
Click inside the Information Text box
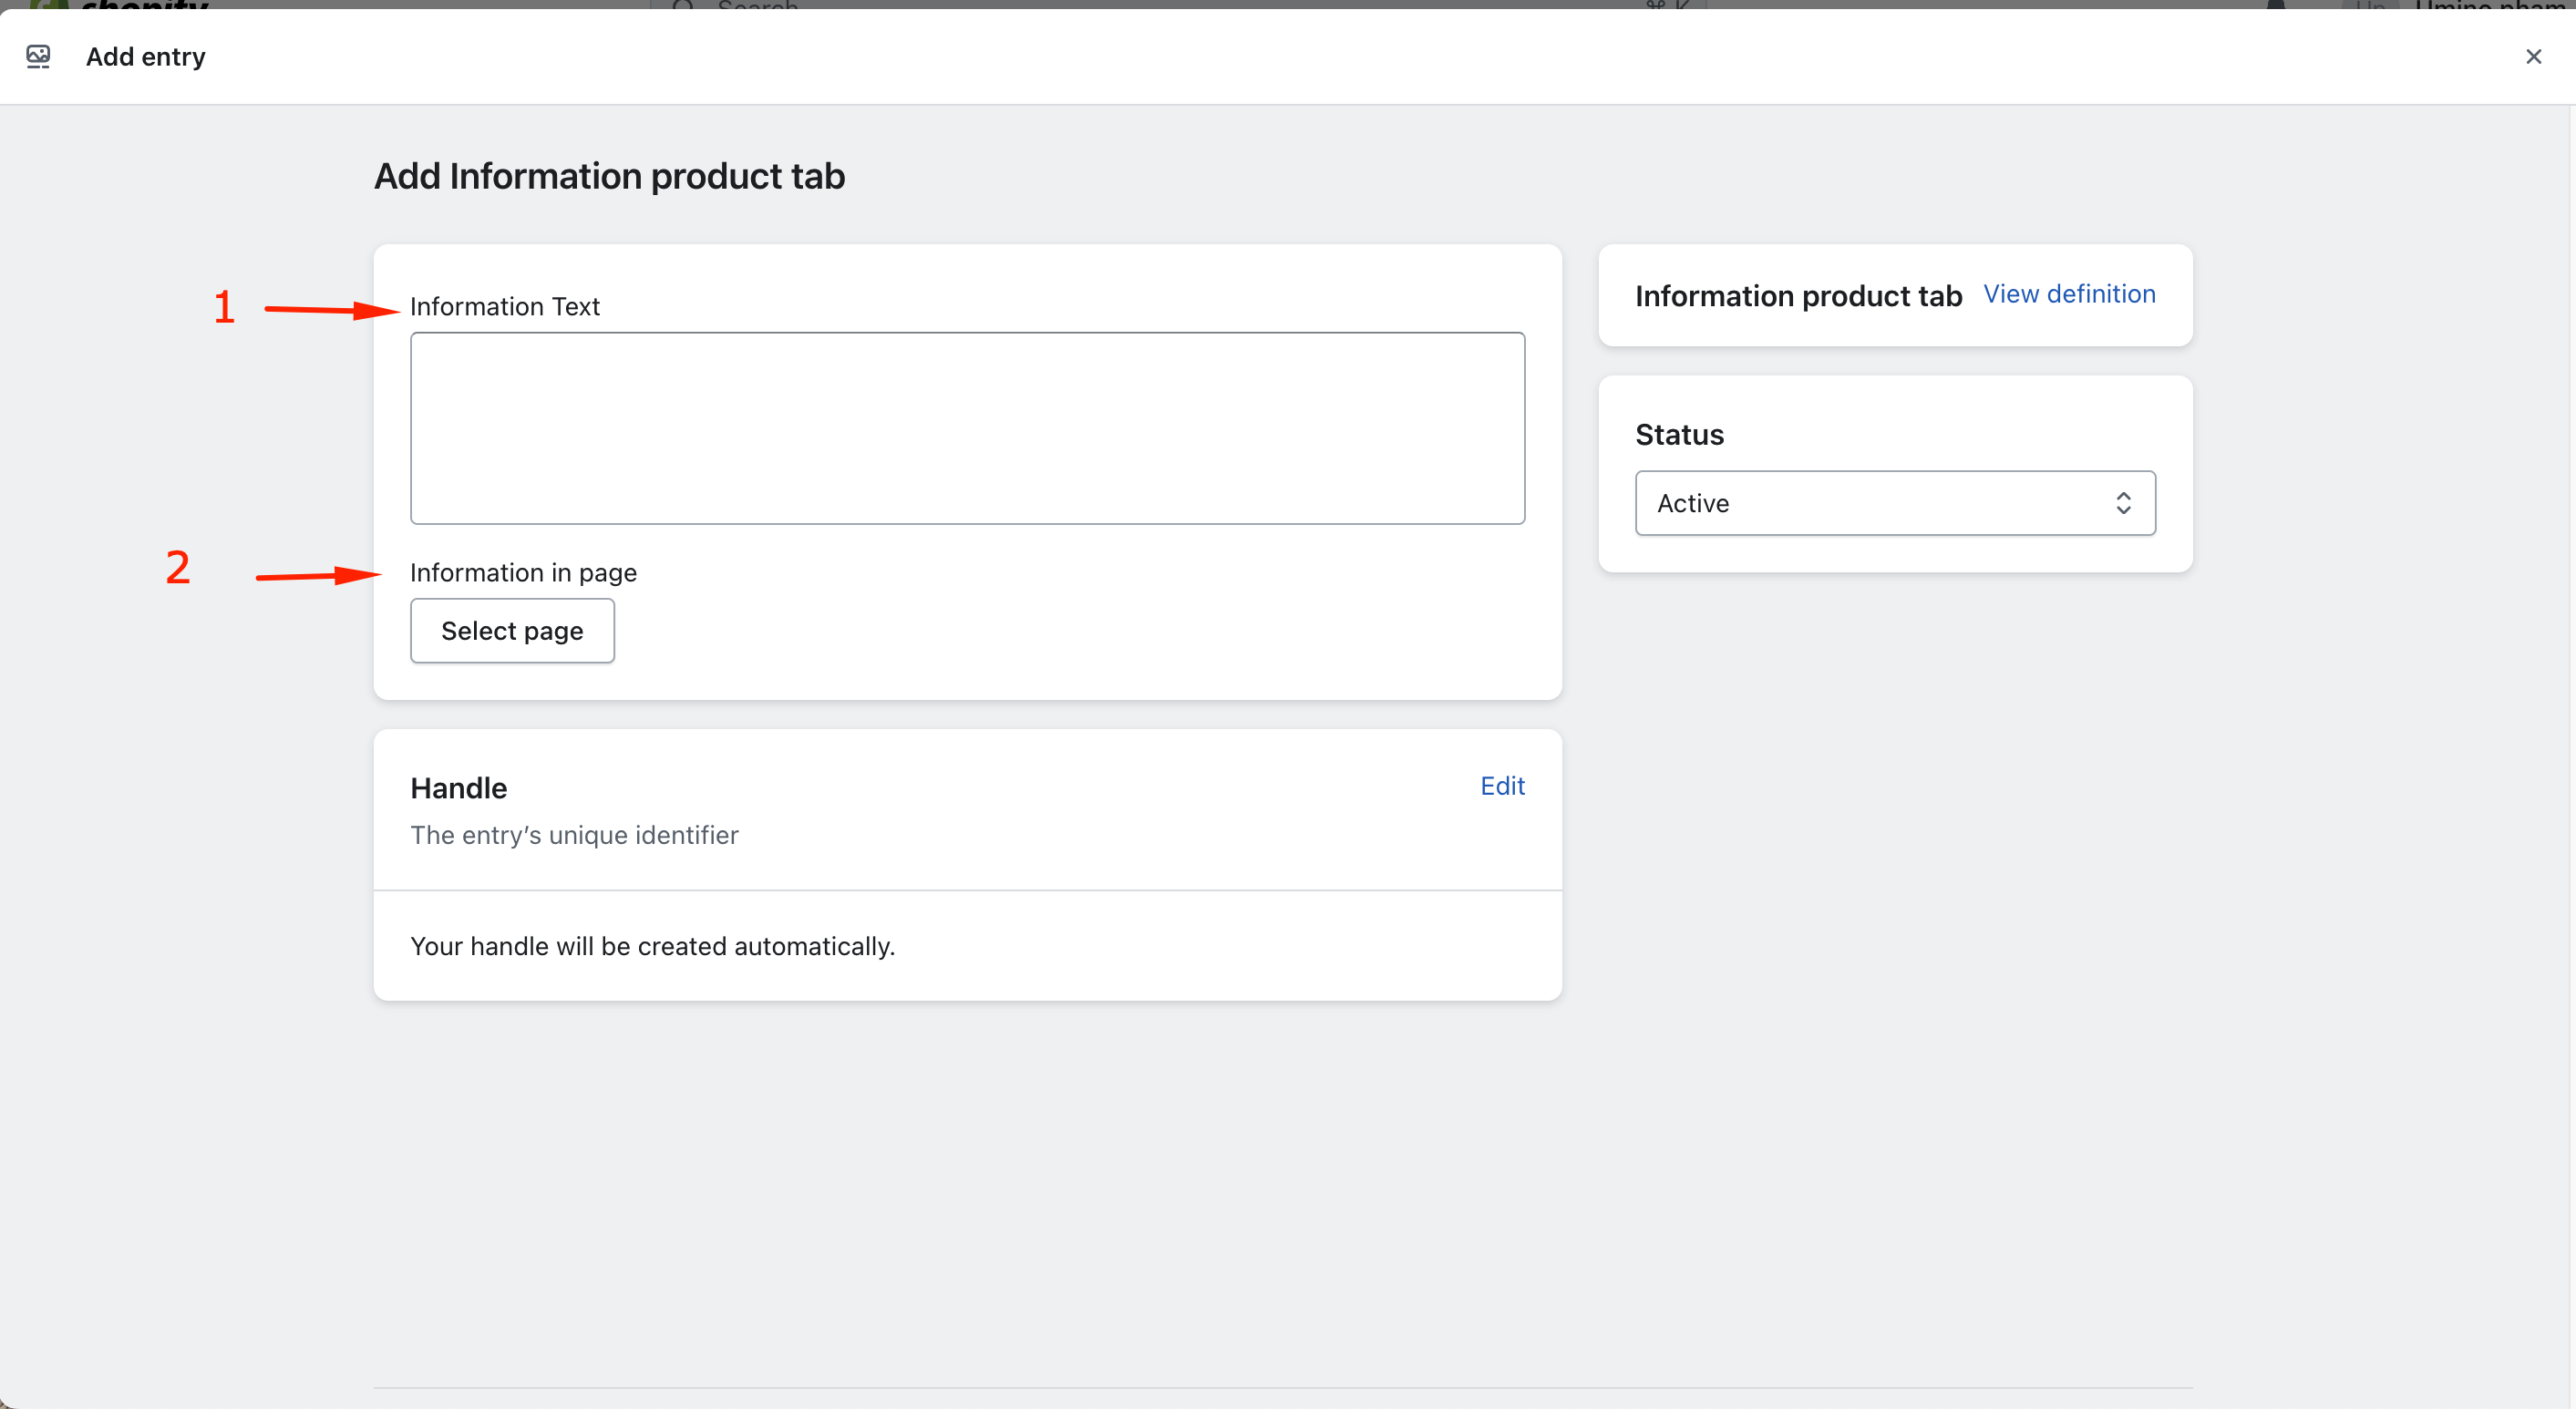click(966, 428)
